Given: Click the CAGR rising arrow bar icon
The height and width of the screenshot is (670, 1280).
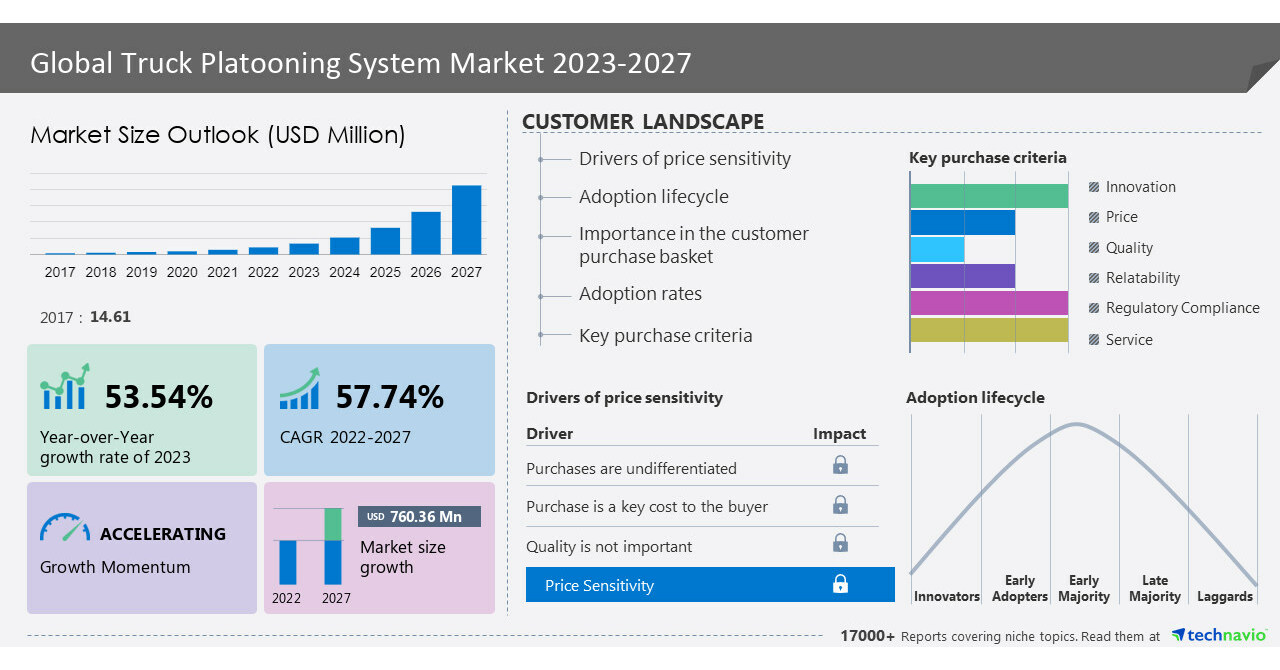Looking at the screenshot, I should 299,389.
